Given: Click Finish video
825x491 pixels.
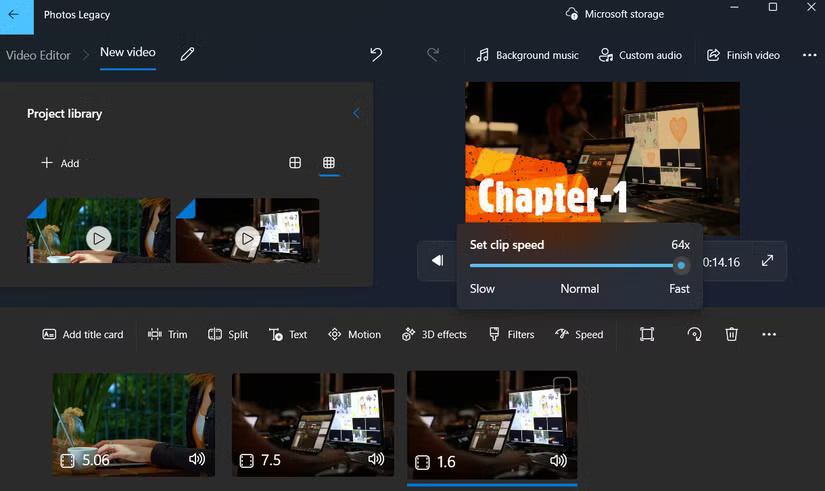Looking at the screenshot, I should [743, 55].
